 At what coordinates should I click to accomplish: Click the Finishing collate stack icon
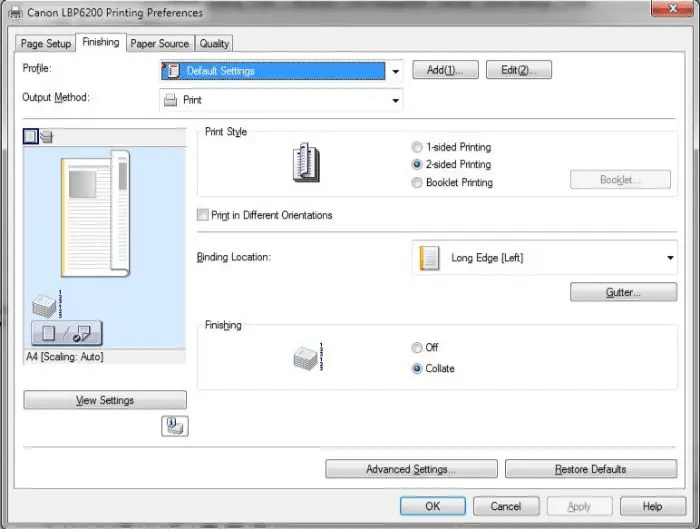(308, 358)
